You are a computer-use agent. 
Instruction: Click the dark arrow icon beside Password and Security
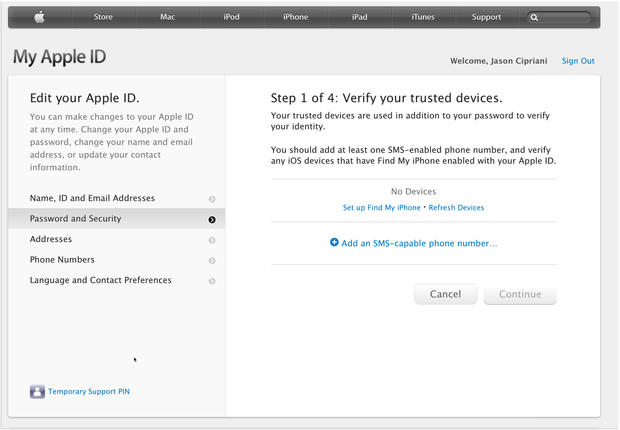[x=212, y=220]
